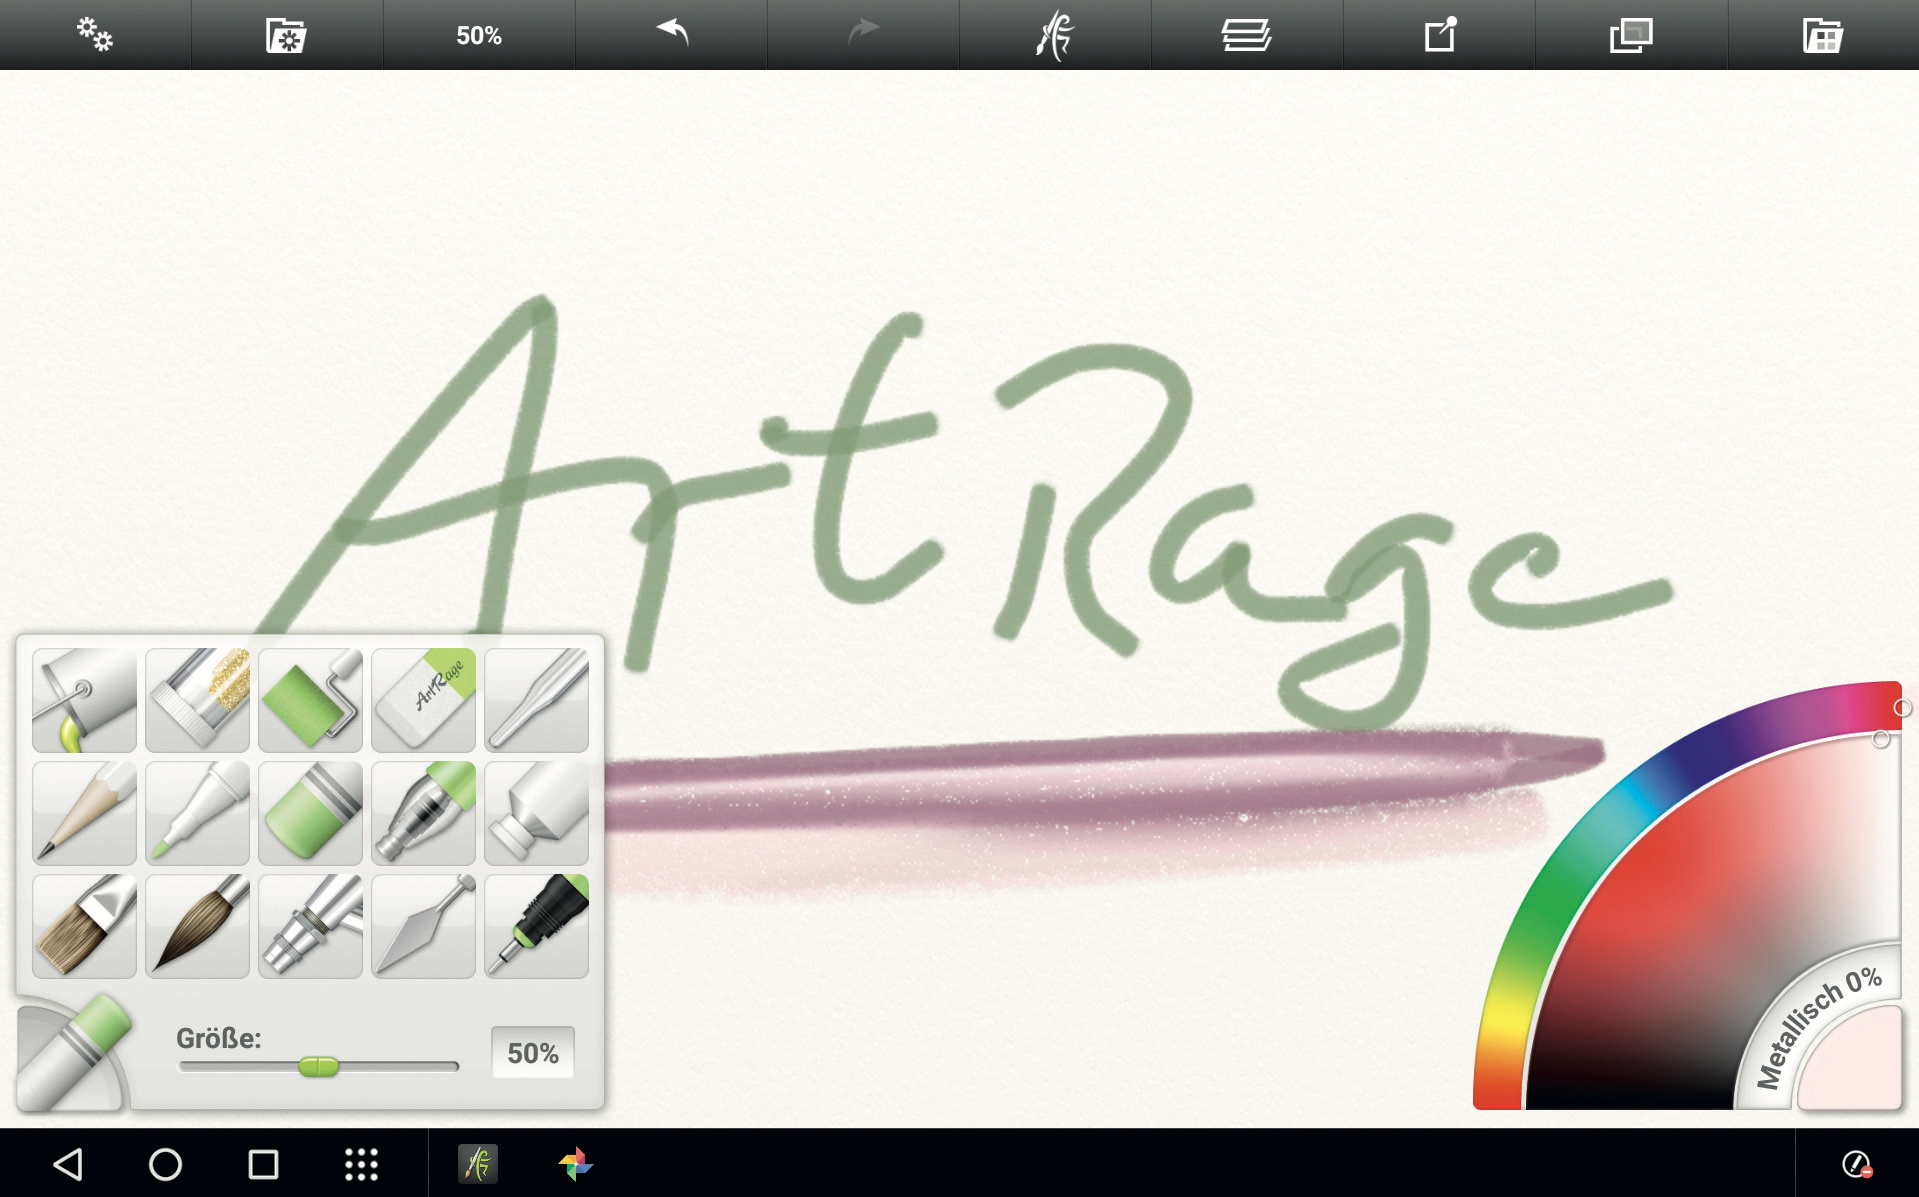Open the settings gears menu

[x=95, y=35]
